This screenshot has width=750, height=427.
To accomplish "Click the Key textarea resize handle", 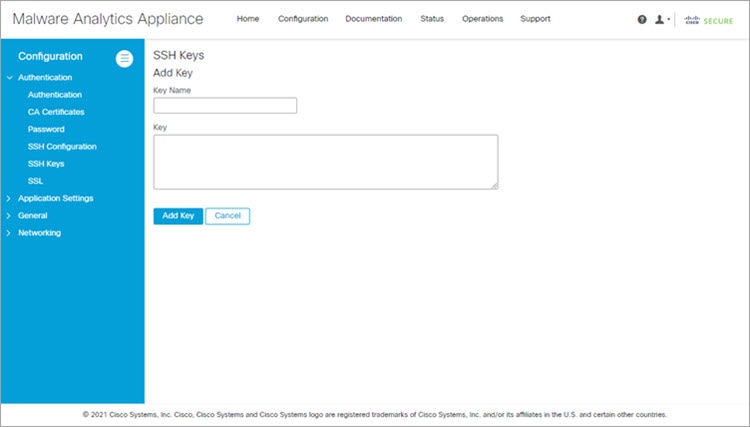I will click(x=495, y=186).
